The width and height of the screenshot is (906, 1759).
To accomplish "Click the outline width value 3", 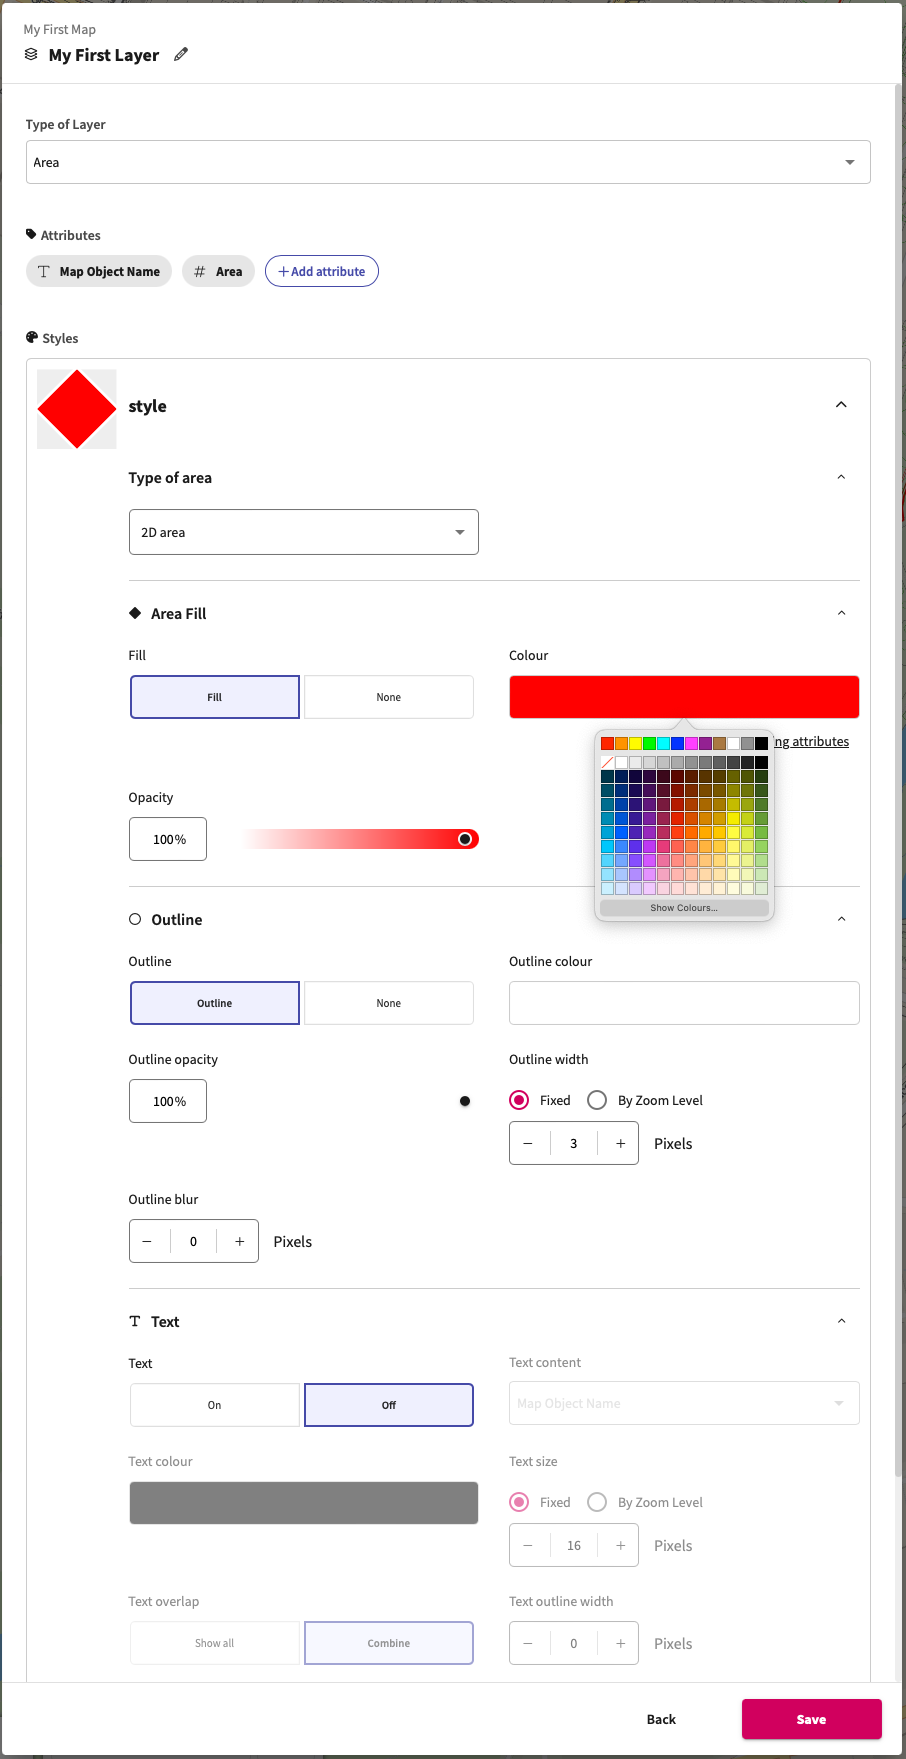I will tap(574, 1143).
